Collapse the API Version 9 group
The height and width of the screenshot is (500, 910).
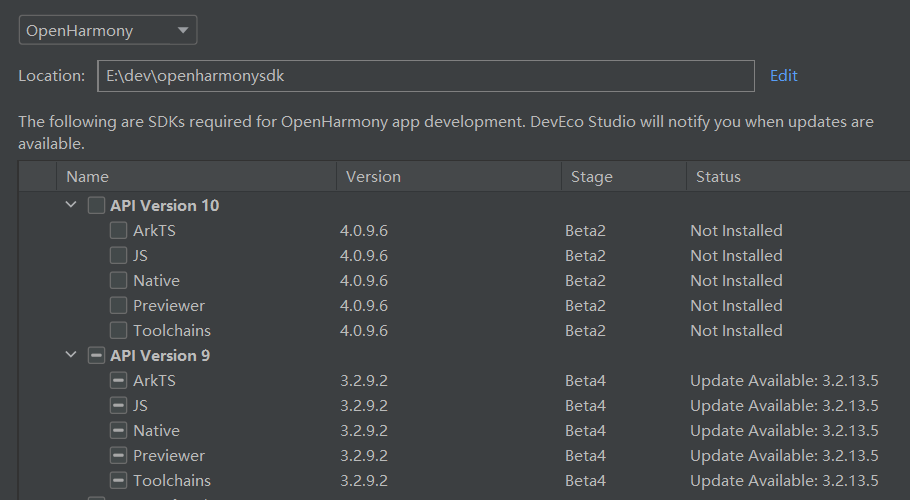point(71,354)
